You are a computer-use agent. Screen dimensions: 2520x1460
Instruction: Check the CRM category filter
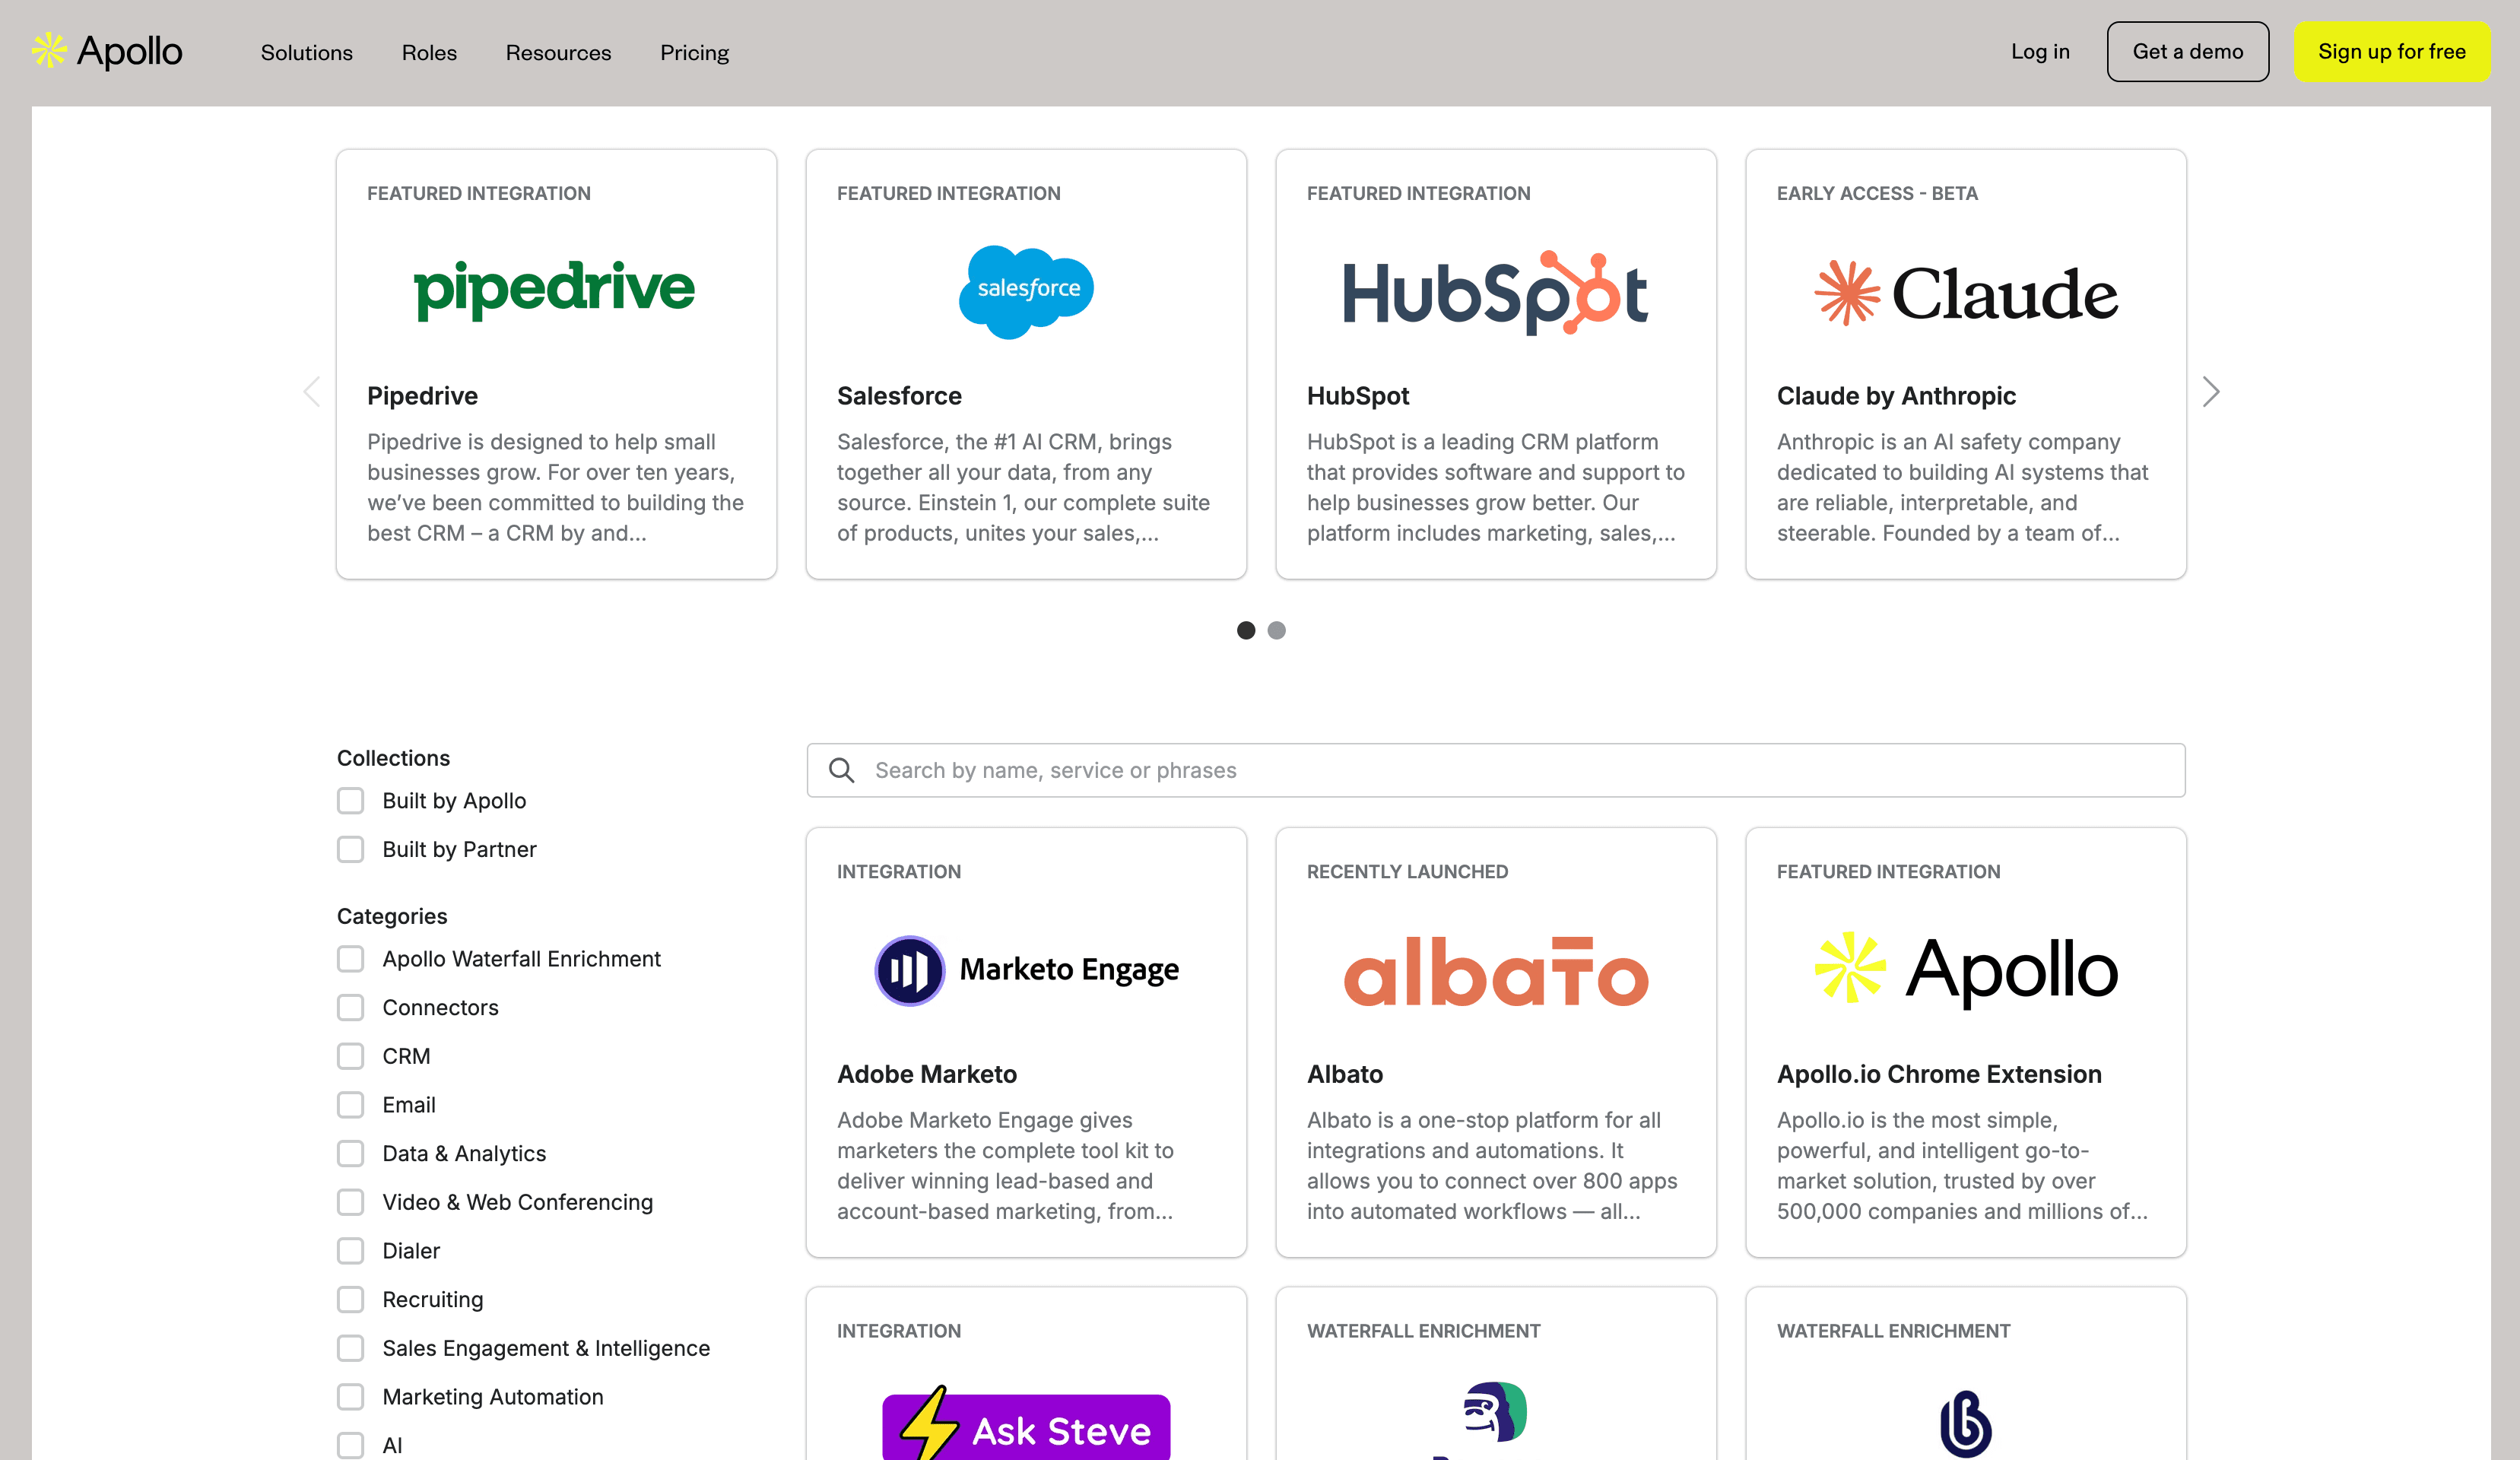(350, 1056)
